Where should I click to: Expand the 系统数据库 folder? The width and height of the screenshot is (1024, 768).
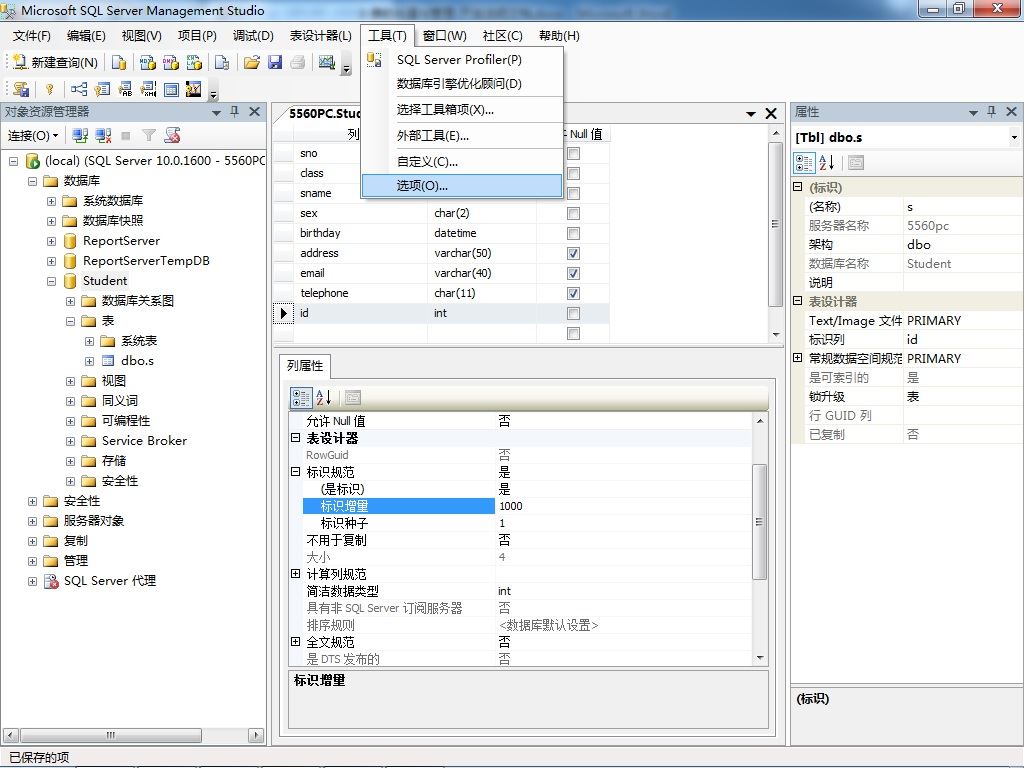point(52,201)
